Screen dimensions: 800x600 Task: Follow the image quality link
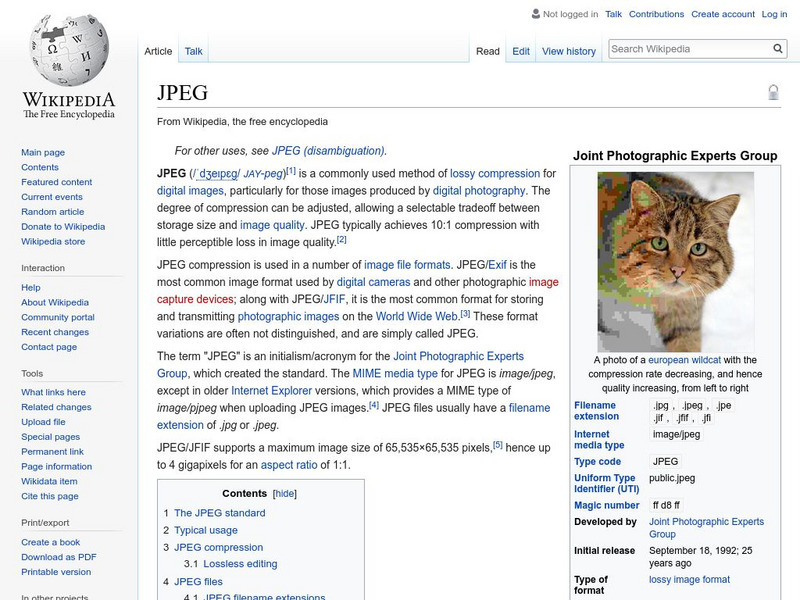point(272,225)
